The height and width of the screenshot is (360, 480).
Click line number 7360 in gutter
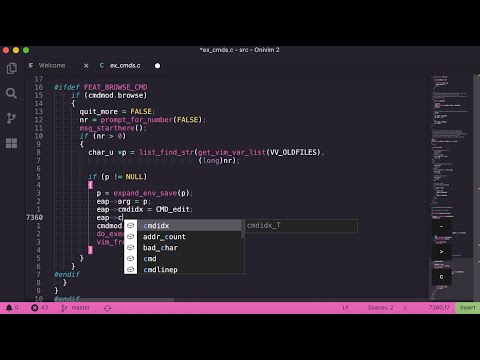(34, 217)
